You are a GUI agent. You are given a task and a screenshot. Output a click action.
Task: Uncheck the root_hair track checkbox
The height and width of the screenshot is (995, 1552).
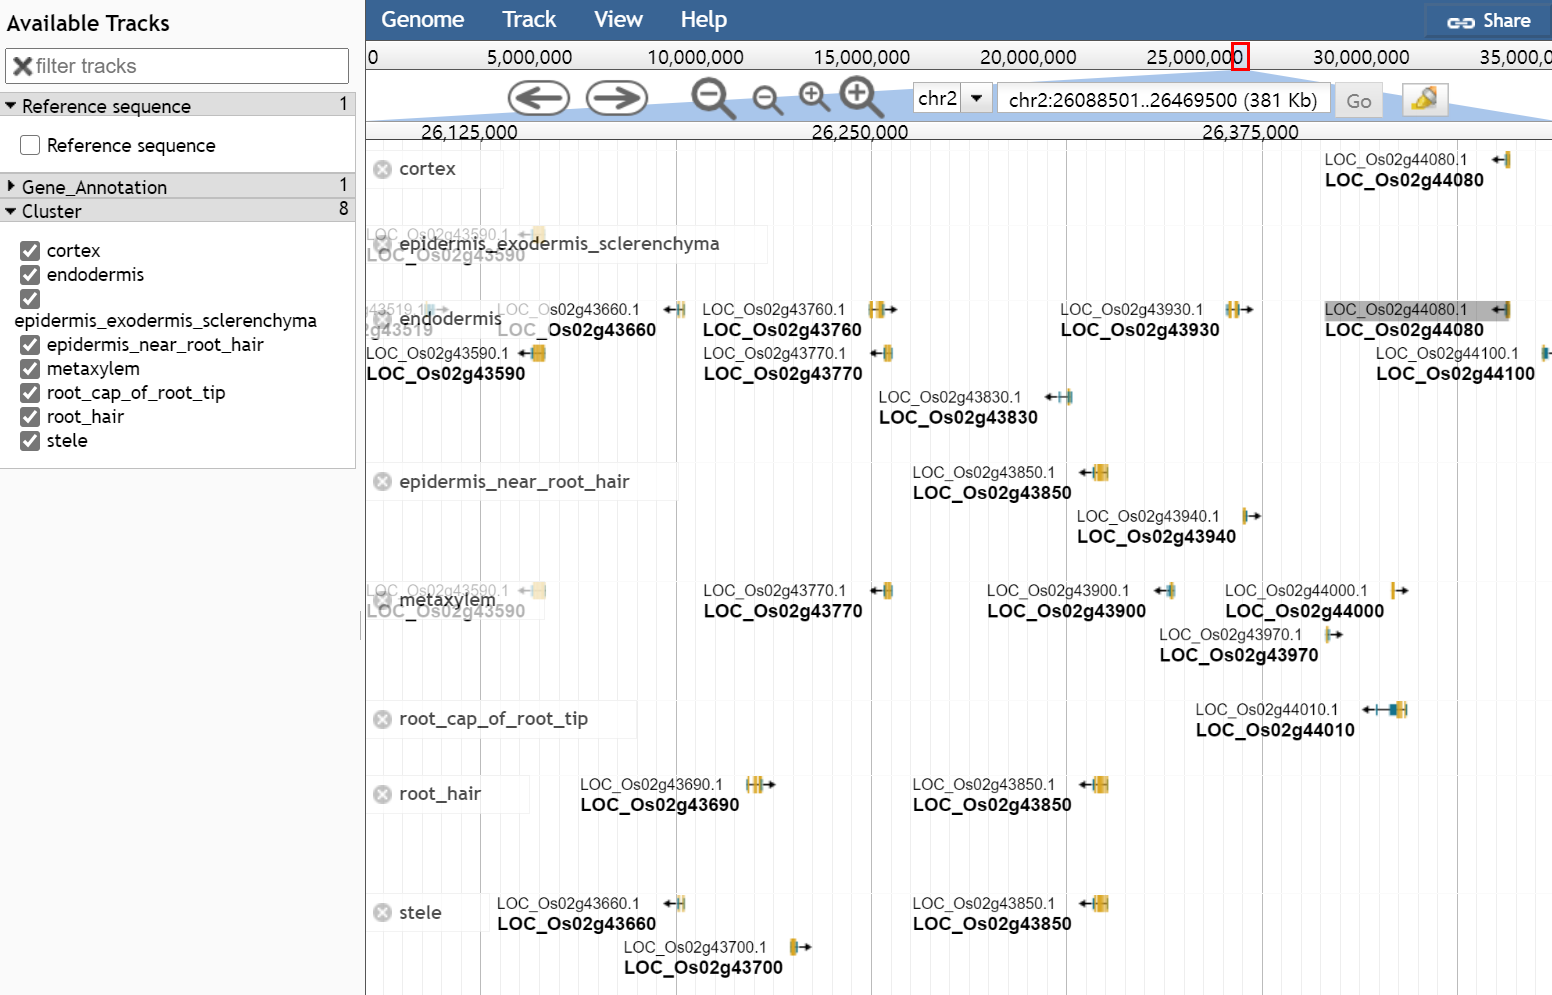(30, 416)
